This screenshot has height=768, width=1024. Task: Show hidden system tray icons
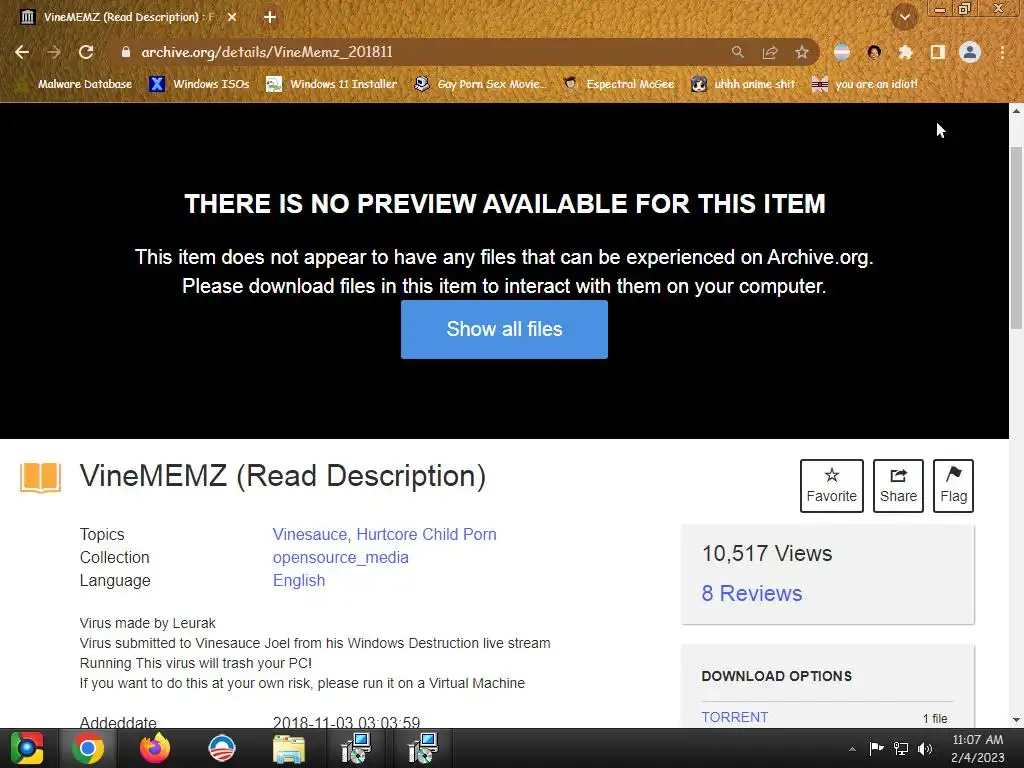click(x=852, y=749)
